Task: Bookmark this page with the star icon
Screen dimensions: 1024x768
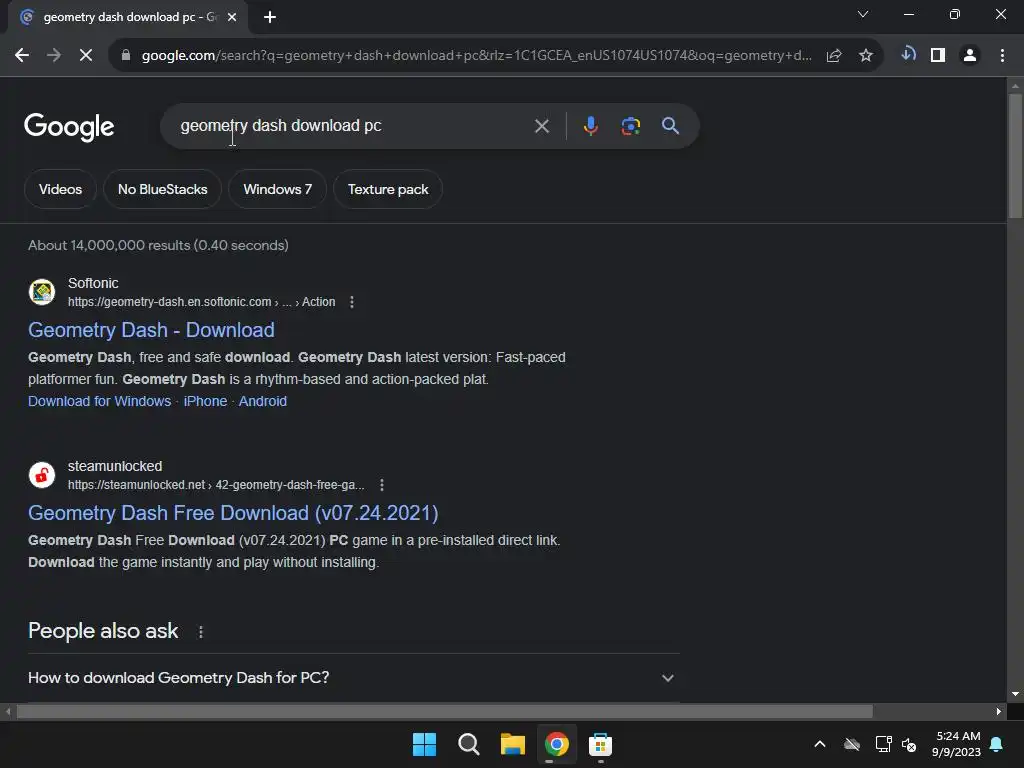Action: (x=865, y=56)
